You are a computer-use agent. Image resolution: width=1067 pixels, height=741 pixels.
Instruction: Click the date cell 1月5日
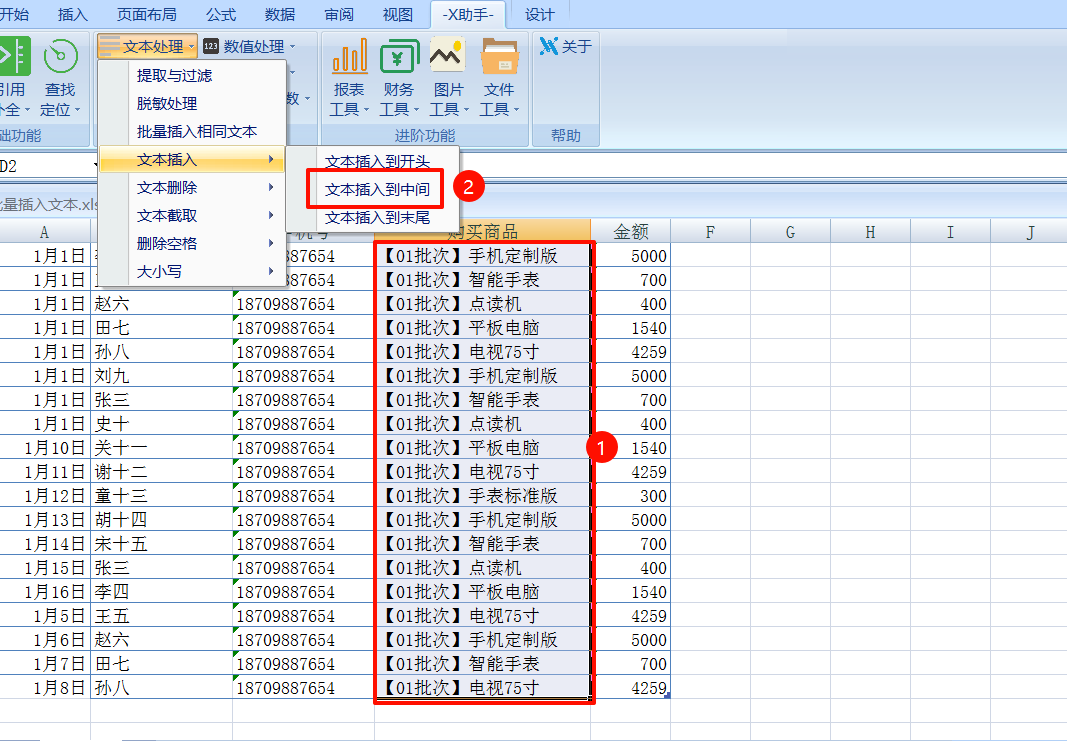45,616
